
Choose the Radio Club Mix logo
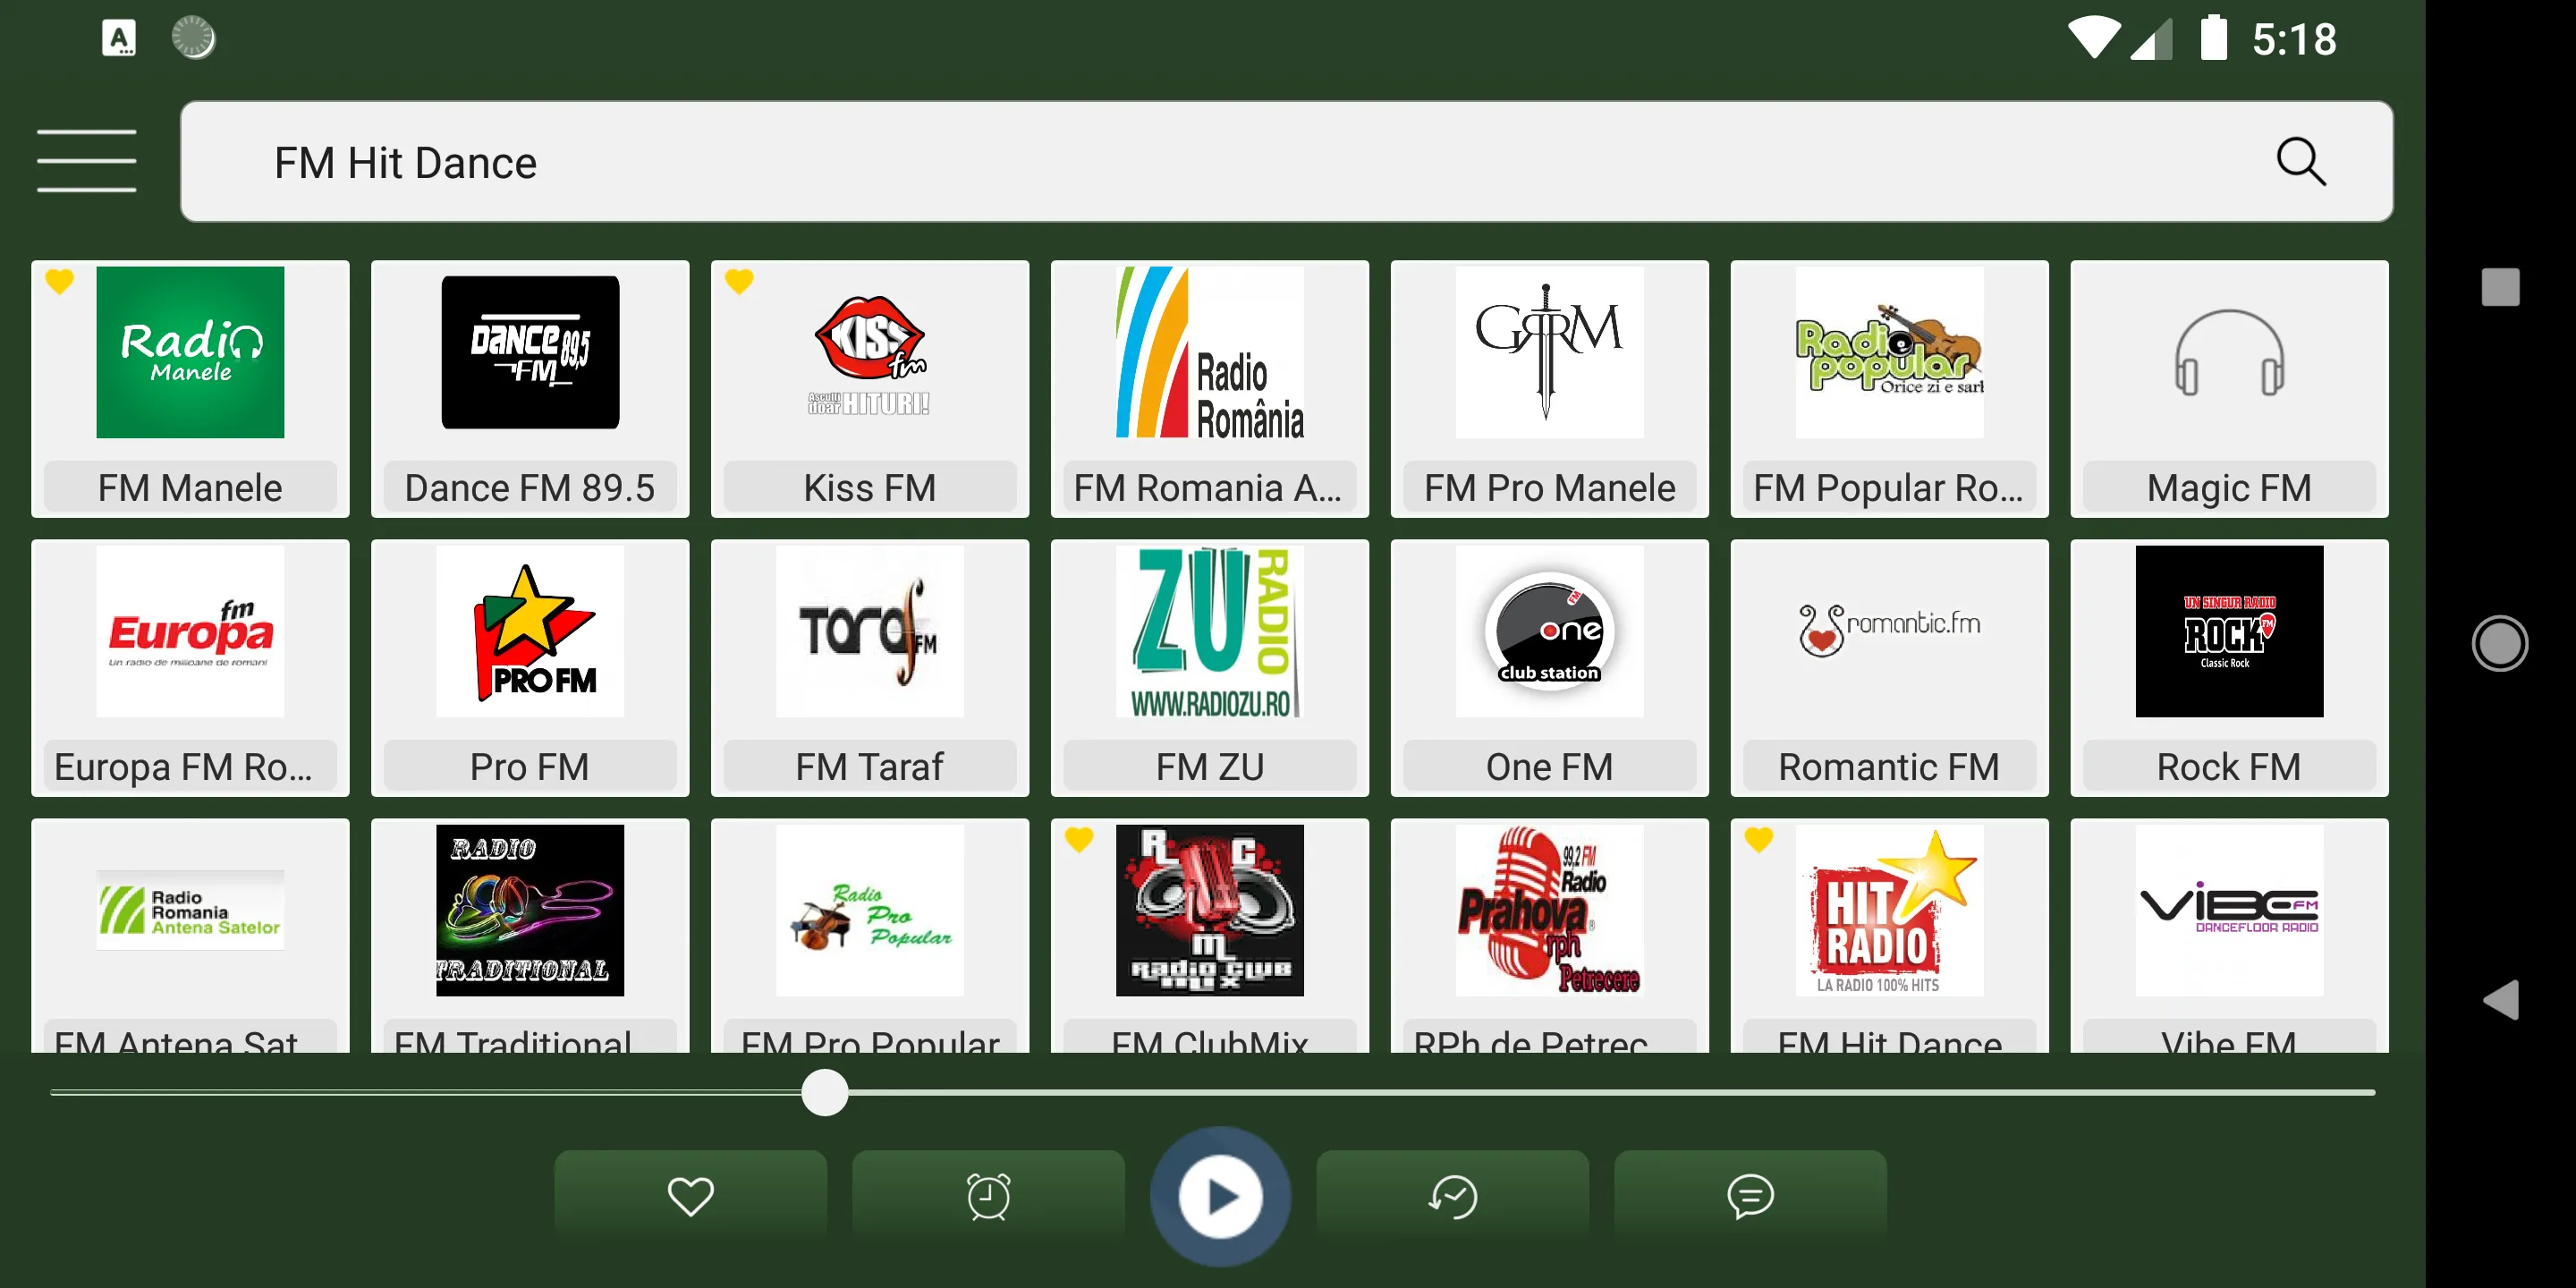click(1210, 910)
